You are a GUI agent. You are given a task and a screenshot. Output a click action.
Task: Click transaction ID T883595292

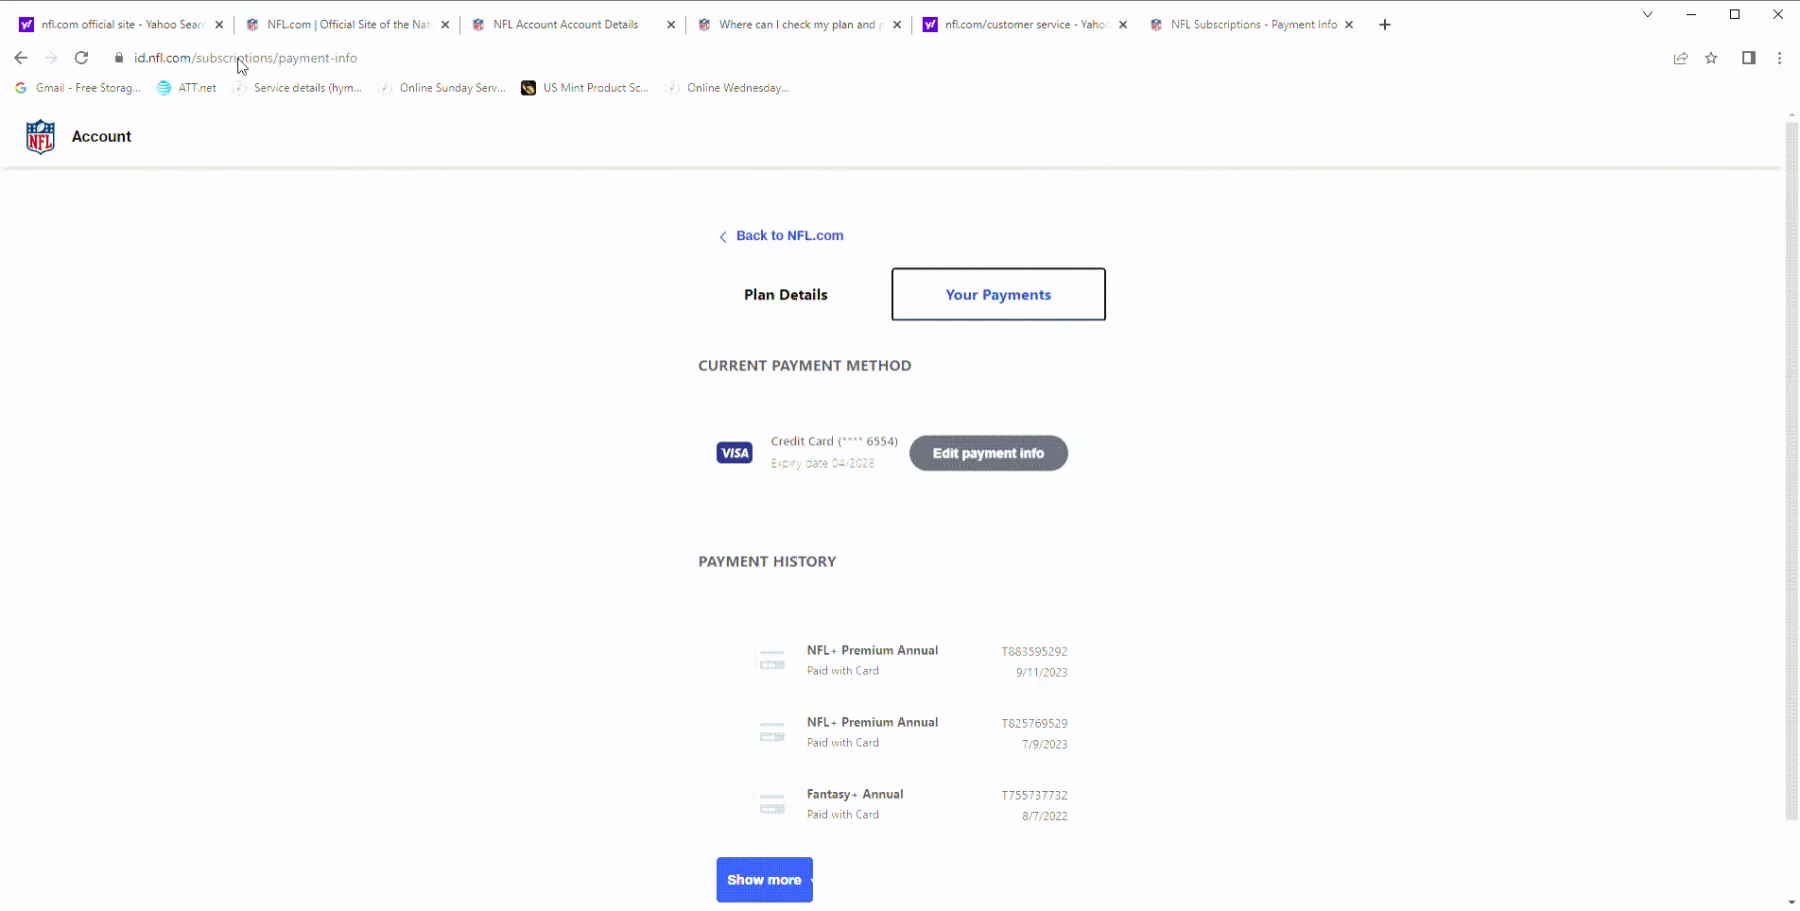pos(1034,651)
